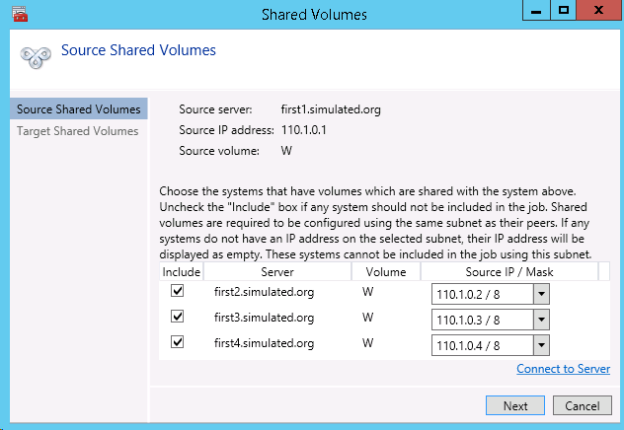This screenshot has height=430, width=624.
Task: Follow the Connect to Server link
Action: 563,369
